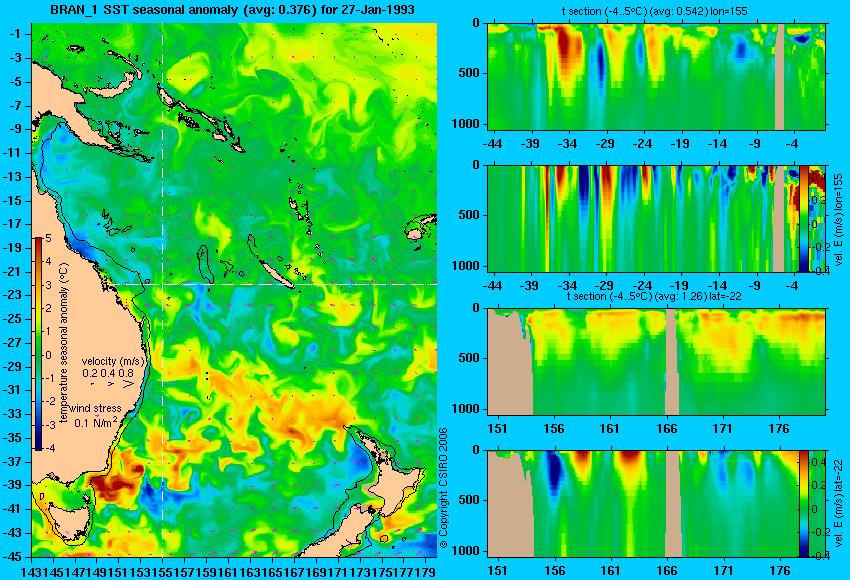Screen dimensions: 850x580
Task: Click the "t section ... lat=-22" panel title
Action: [x=654, y=297]
